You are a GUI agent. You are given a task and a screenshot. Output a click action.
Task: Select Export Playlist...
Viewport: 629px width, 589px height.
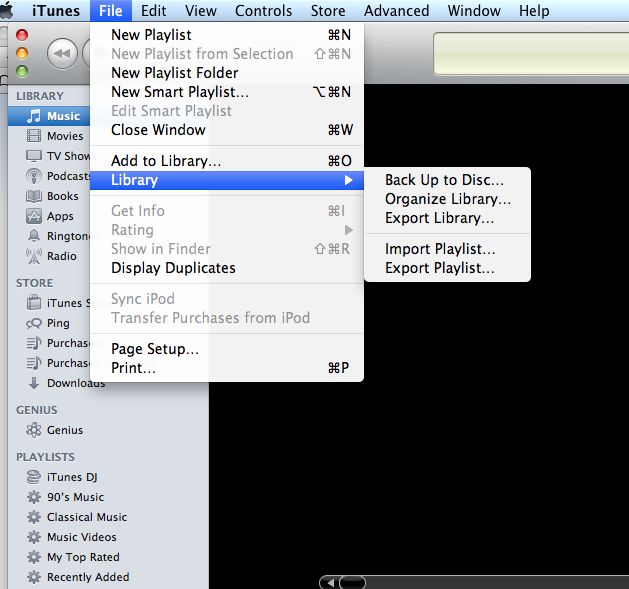coord(447,268)
